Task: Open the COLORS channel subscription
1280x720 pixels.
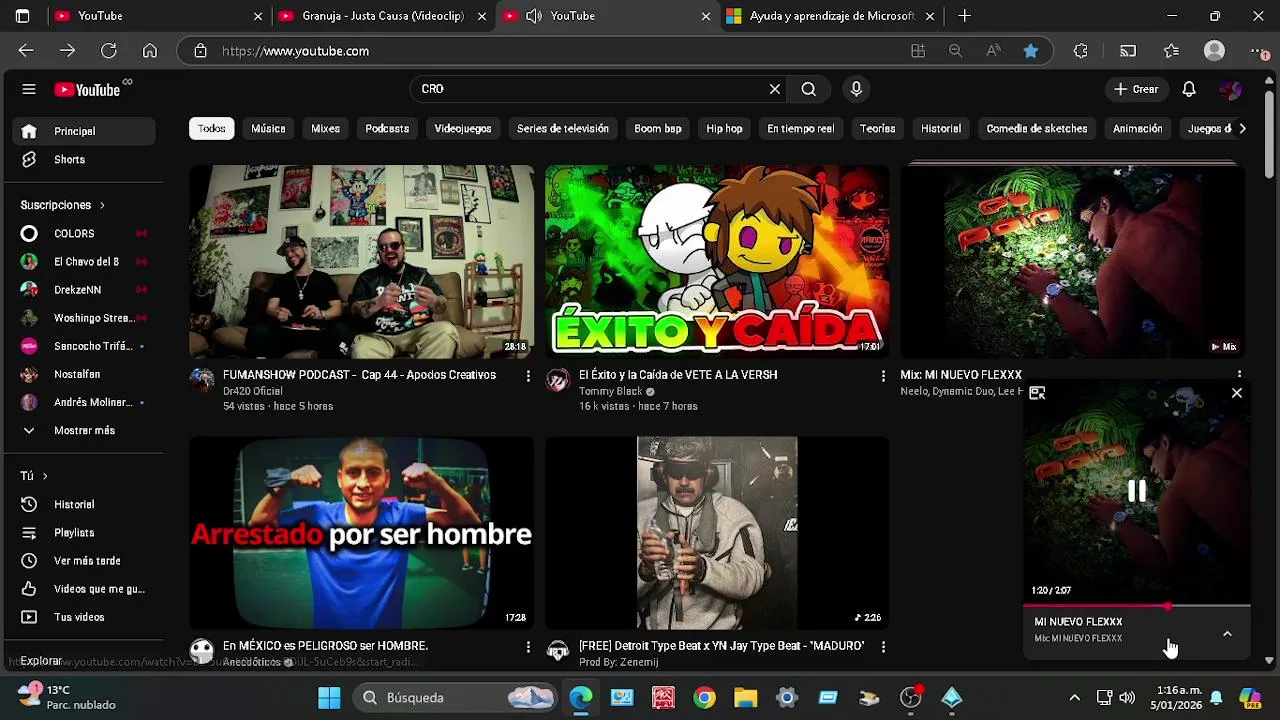Action: pyautogui.click(x=84, y=233)
